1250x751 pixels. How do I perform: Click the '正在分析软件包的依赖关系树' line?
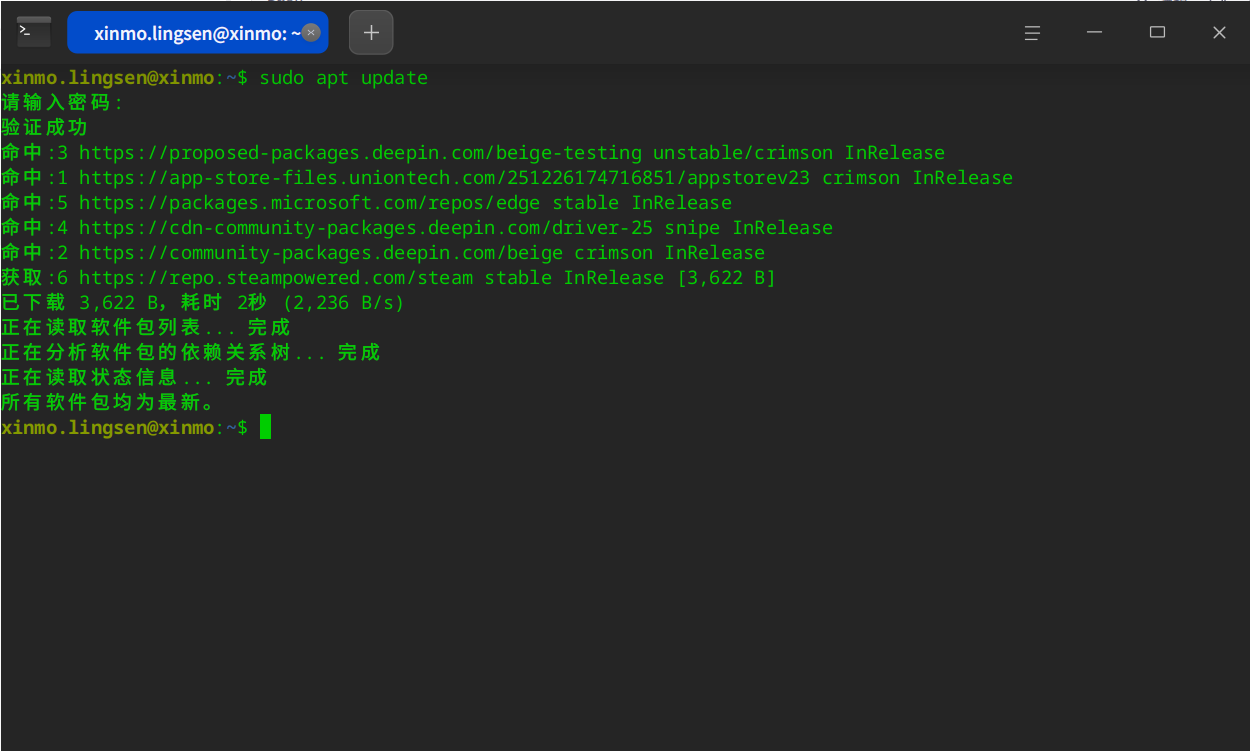(x=191, y=353)
